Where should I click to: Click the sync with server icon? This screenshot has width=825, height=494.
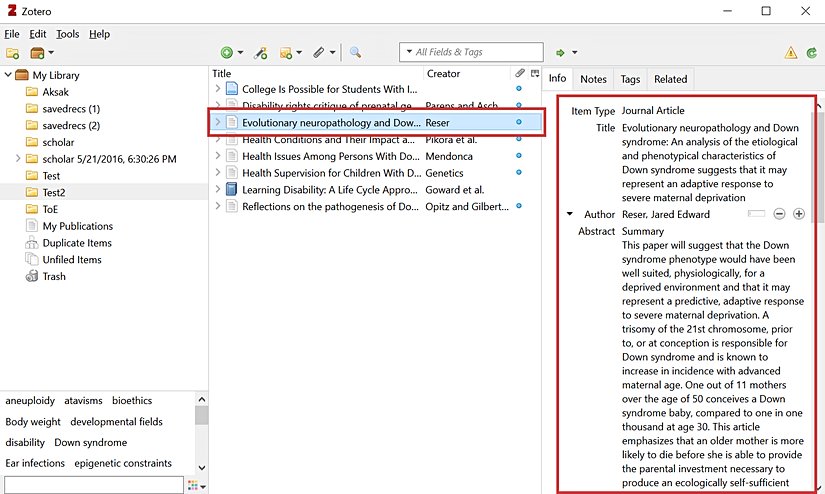pos(811,53)
